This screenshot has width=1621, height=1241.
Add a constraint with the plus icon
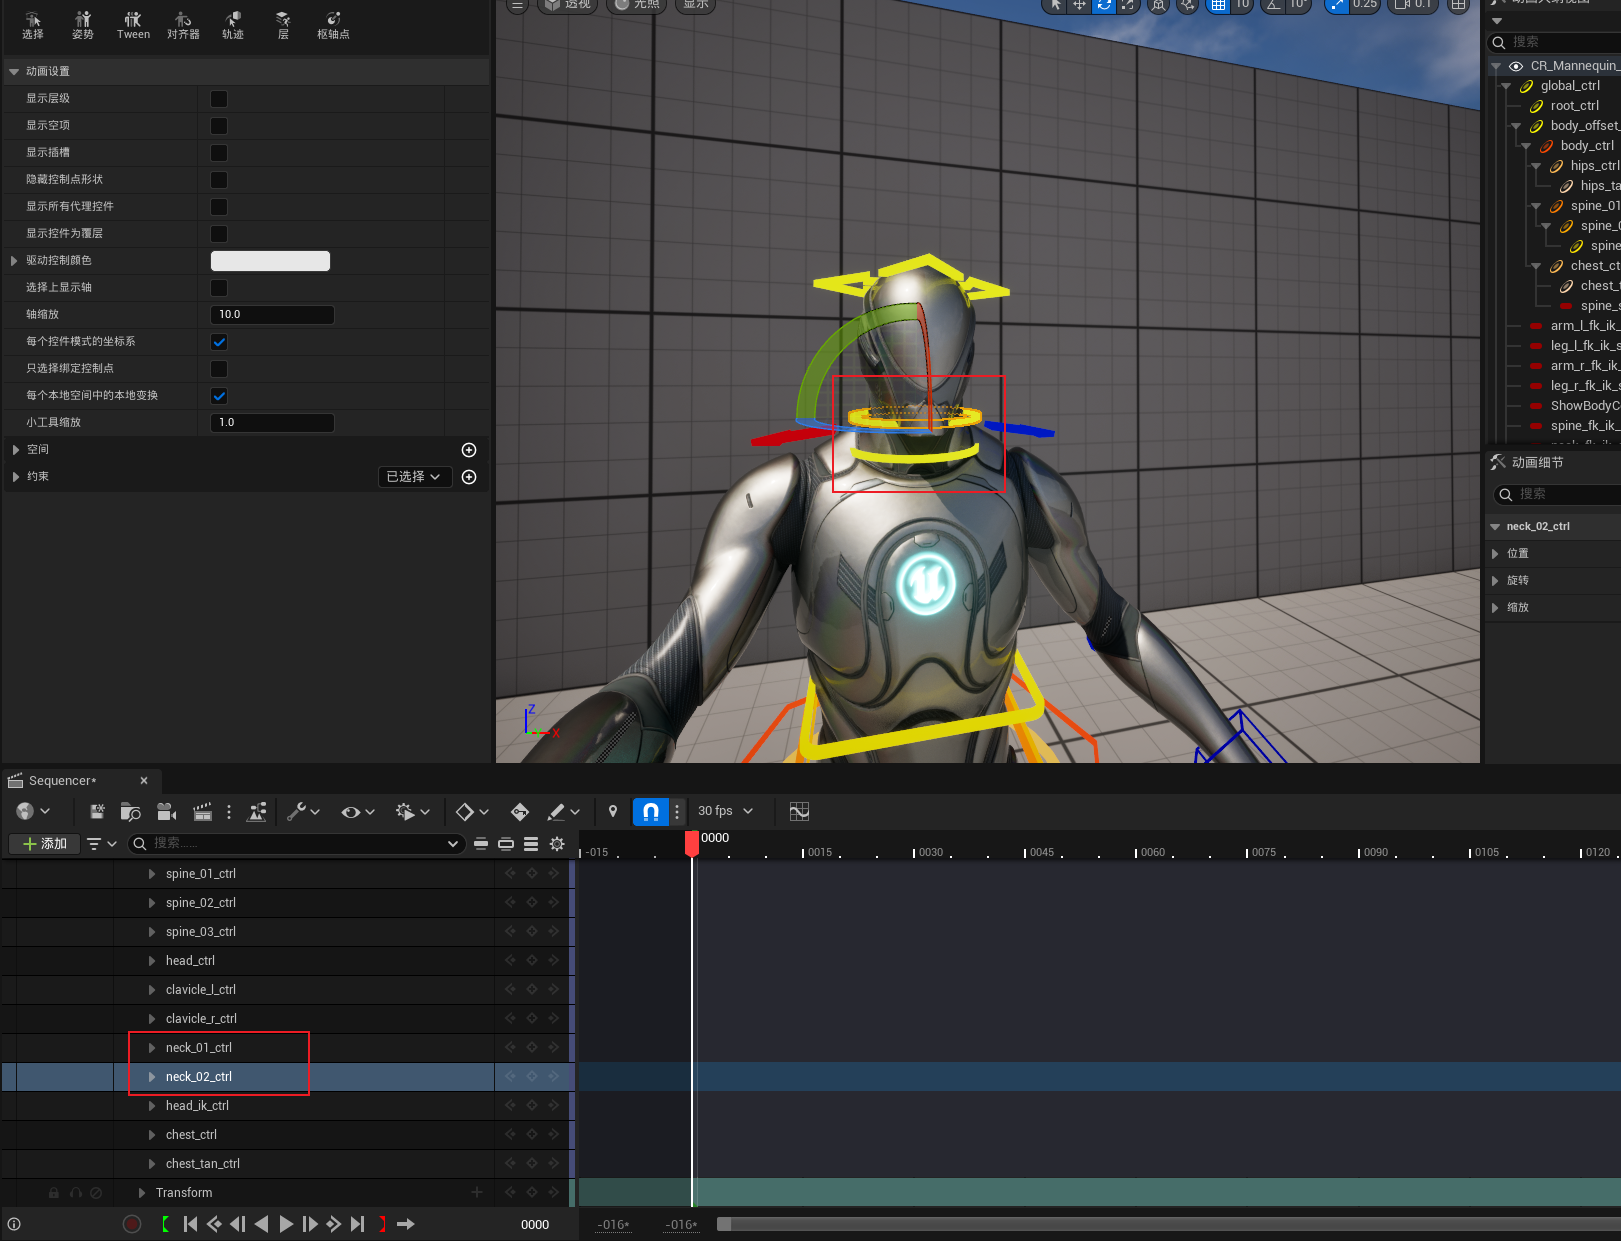point(469,477)
